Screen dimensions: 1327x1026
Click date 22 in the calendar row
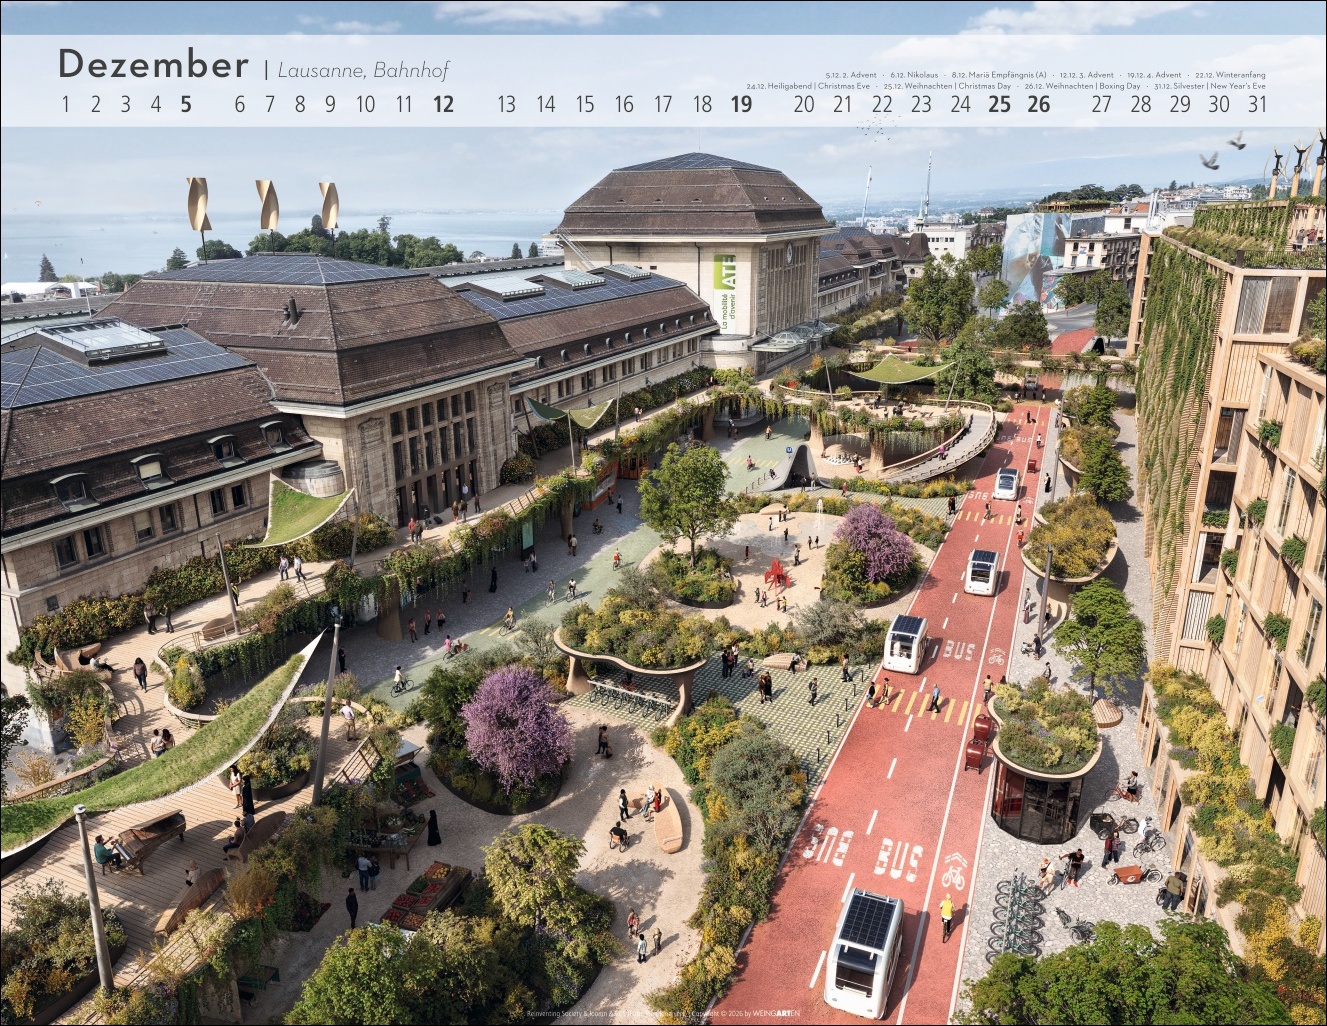click(882, 104)
